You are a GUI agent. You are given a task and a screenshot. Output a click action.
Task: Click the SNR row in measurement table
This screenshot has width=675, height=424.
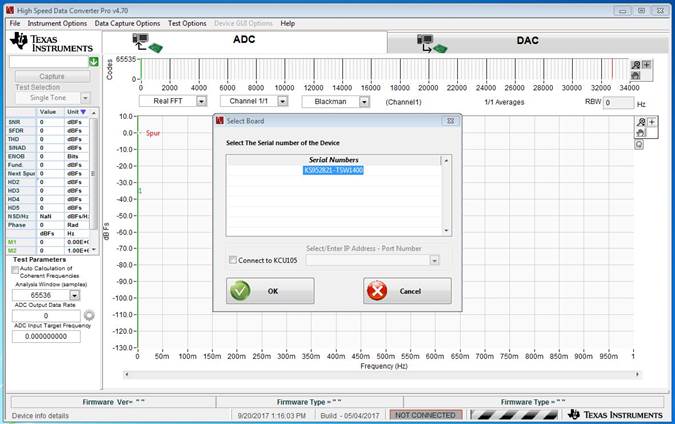point(48,122)
